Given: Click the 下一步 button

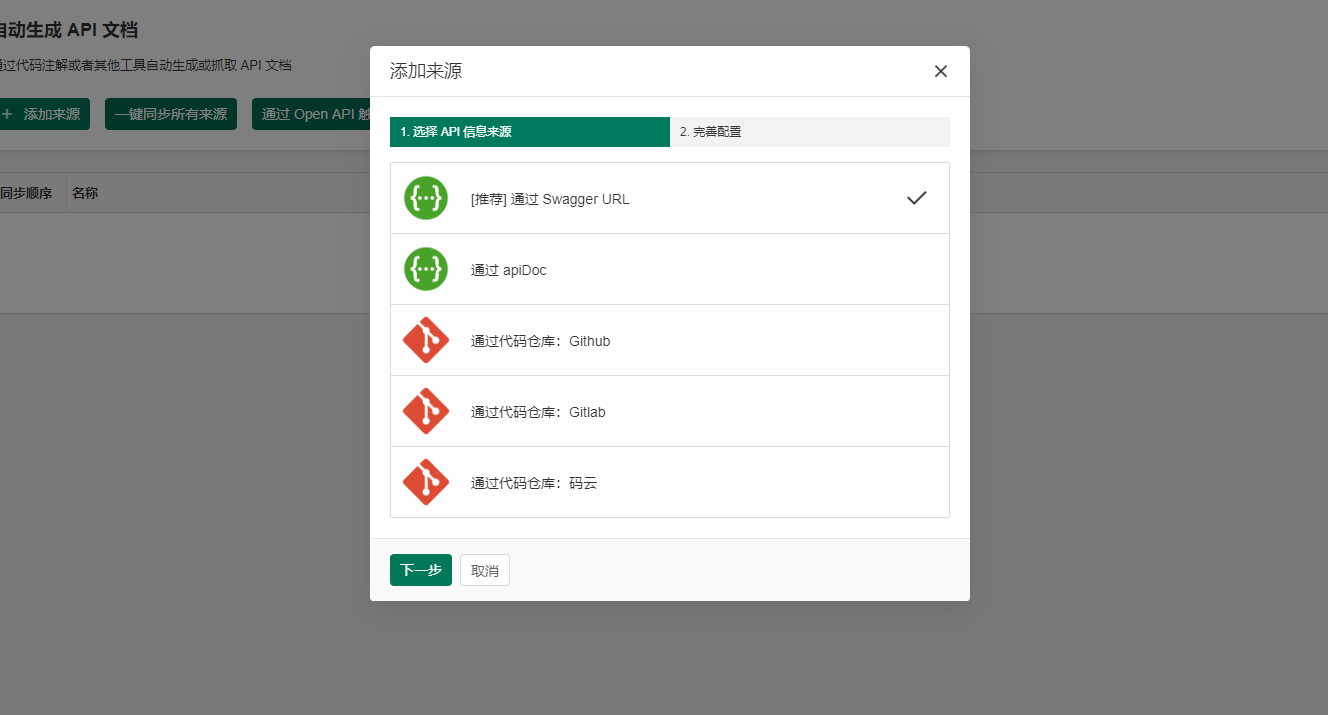Looking at the screenshot, I should (x=421, y=570).
